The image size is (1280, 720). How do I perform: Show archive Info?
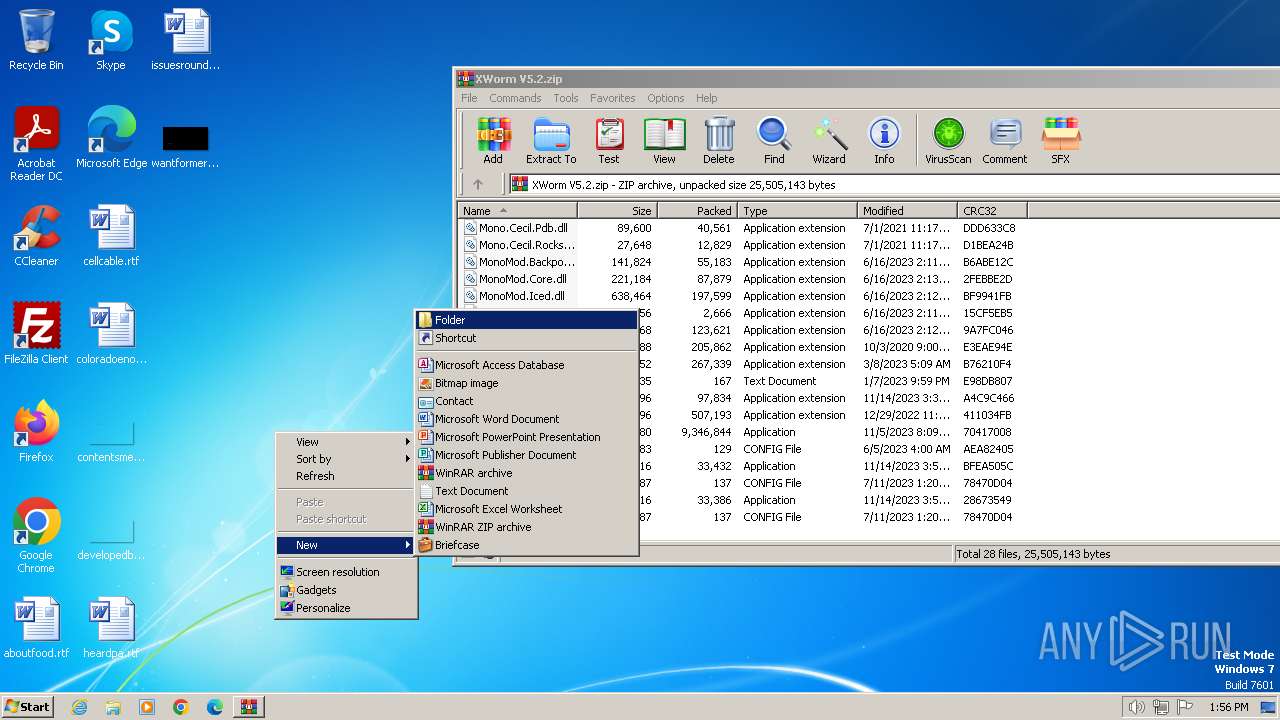pyautogui.click(x=884, y=141)
